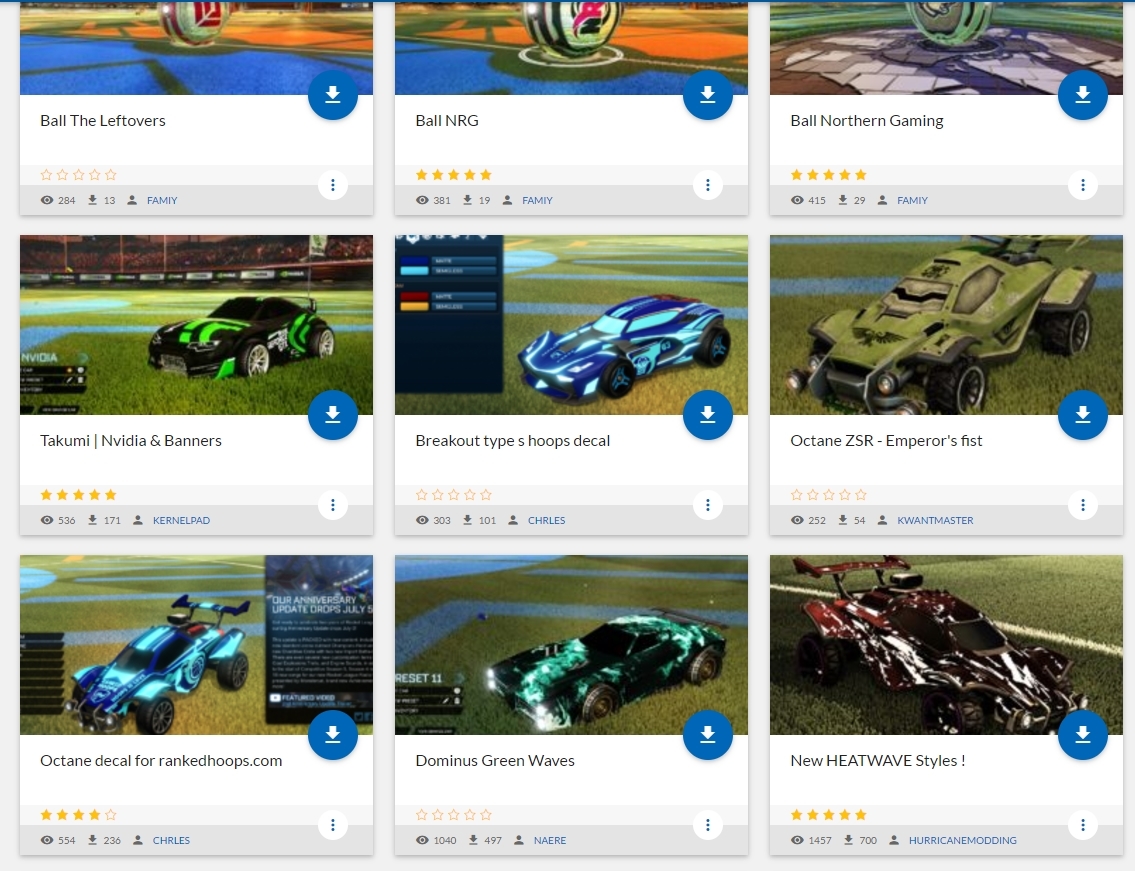The height and width of the screenshot is (871, 1135).
Task: Download the Ball NRG mod
Action: click(708, 94)
